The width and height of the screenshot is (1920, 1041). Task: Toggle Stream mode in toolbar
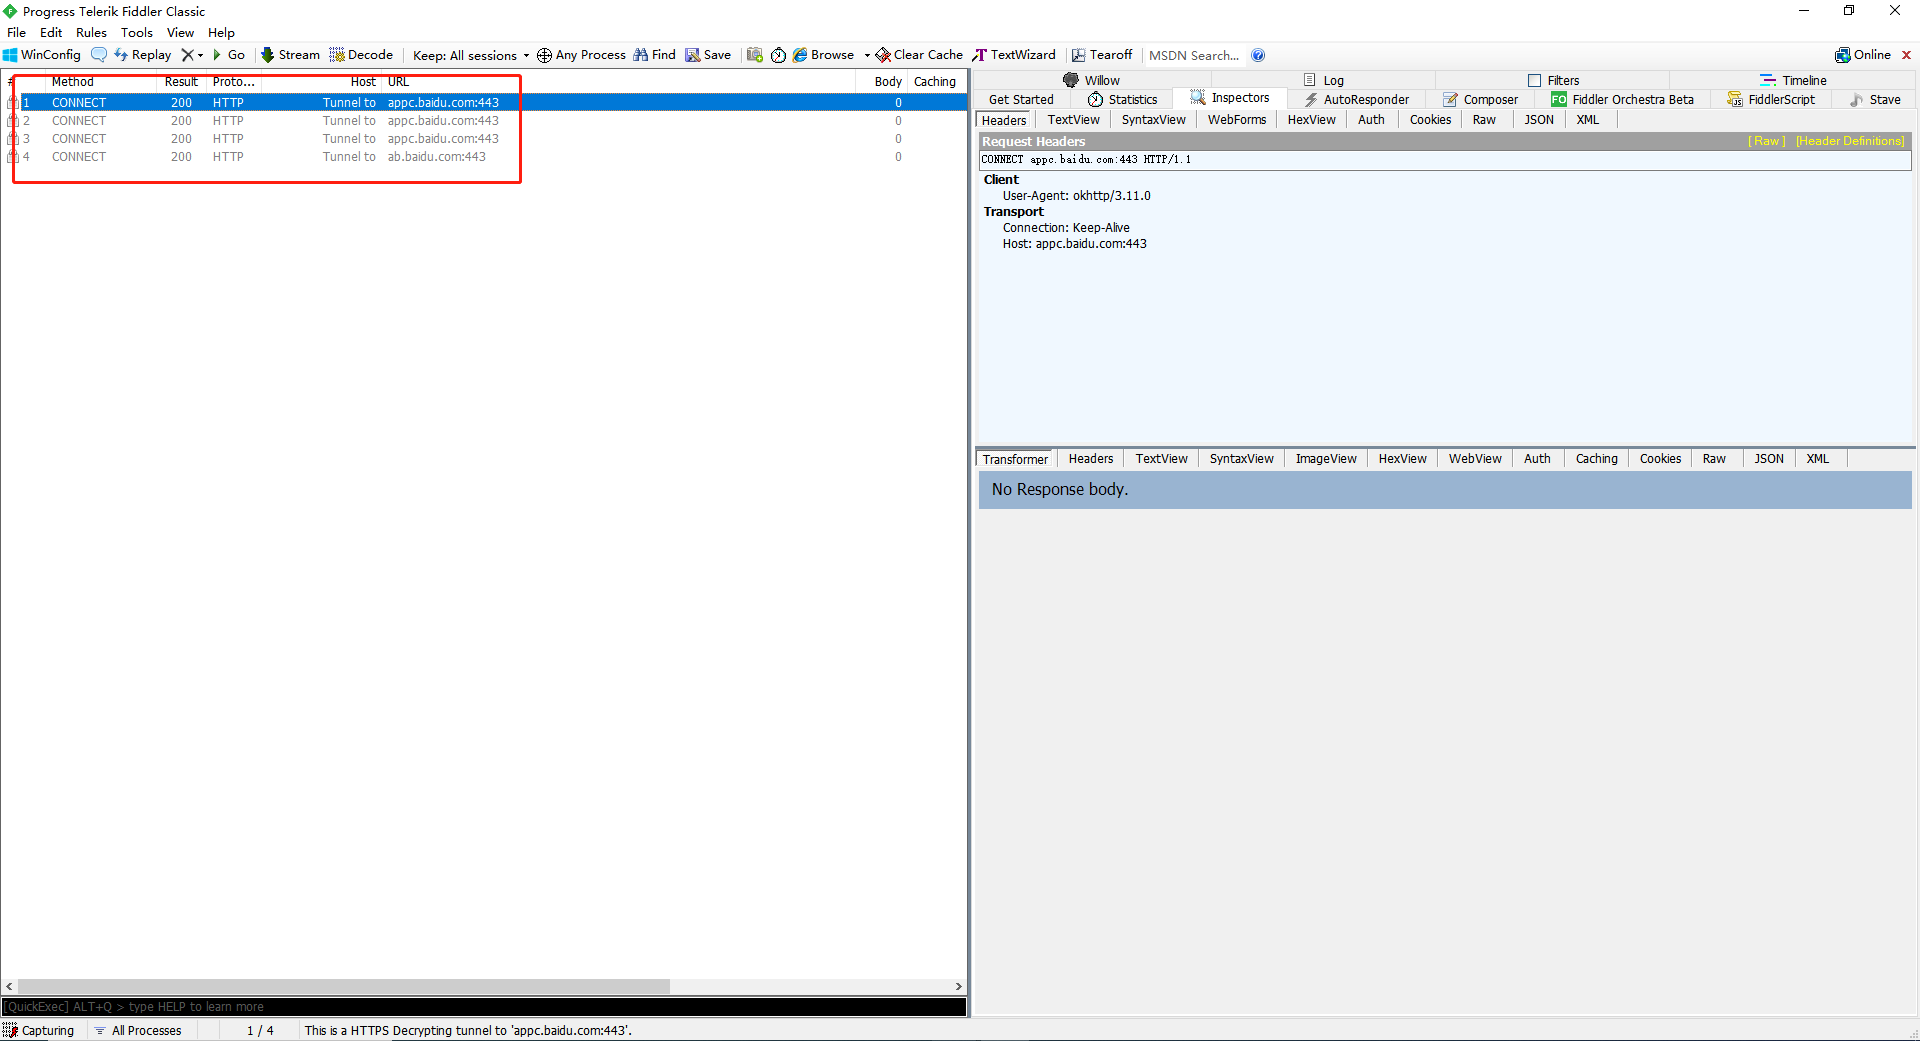coord(290,55)
